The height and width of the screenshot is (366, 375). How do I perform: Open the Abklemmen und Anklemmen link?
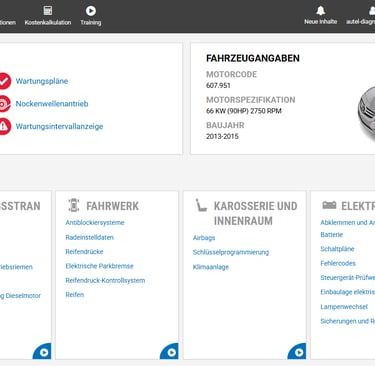click(x=348, y=223)
